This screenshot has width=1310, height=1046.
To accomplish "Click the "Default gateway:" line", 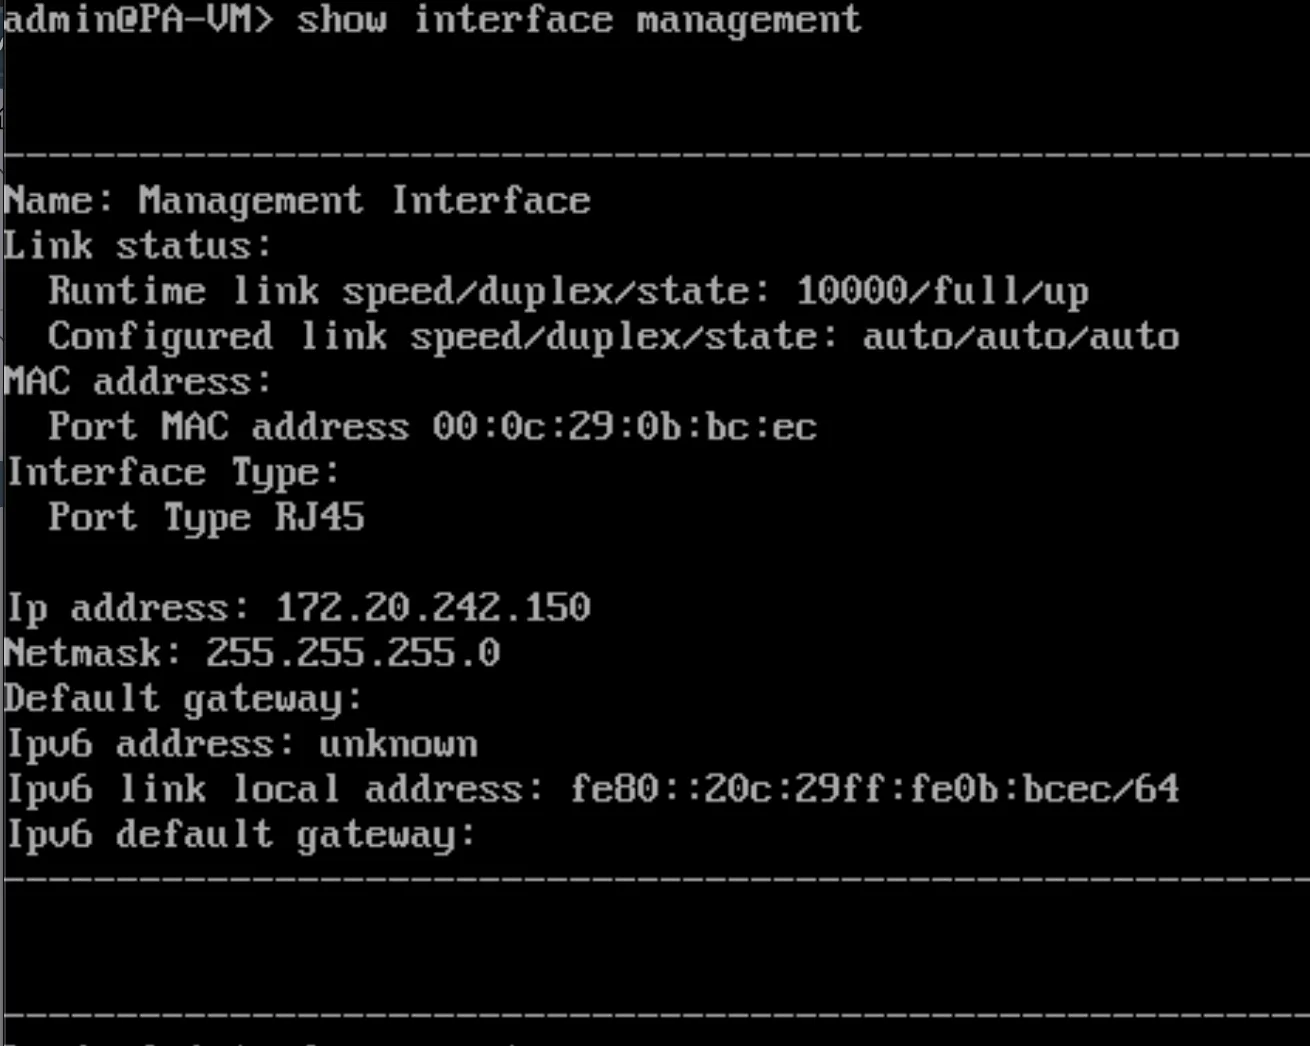I will click(183, 698).
